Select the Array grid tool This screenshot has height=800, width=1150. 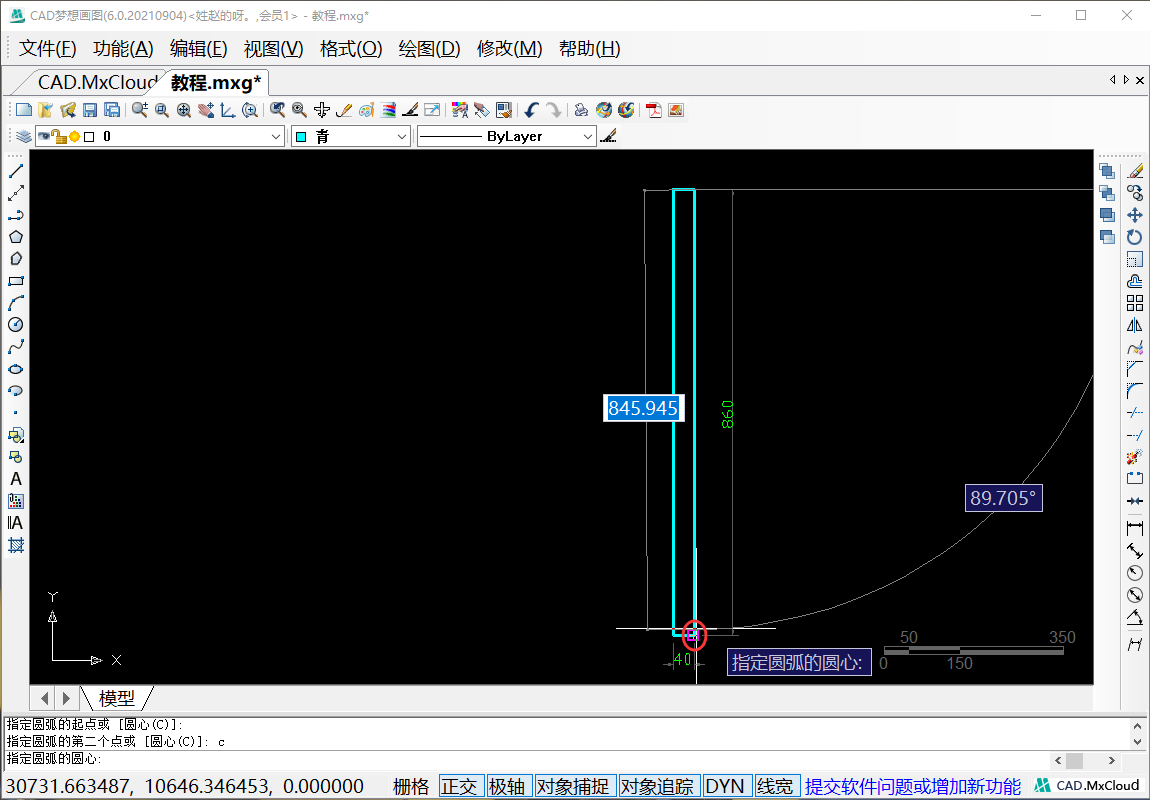tap(1135, 303)
